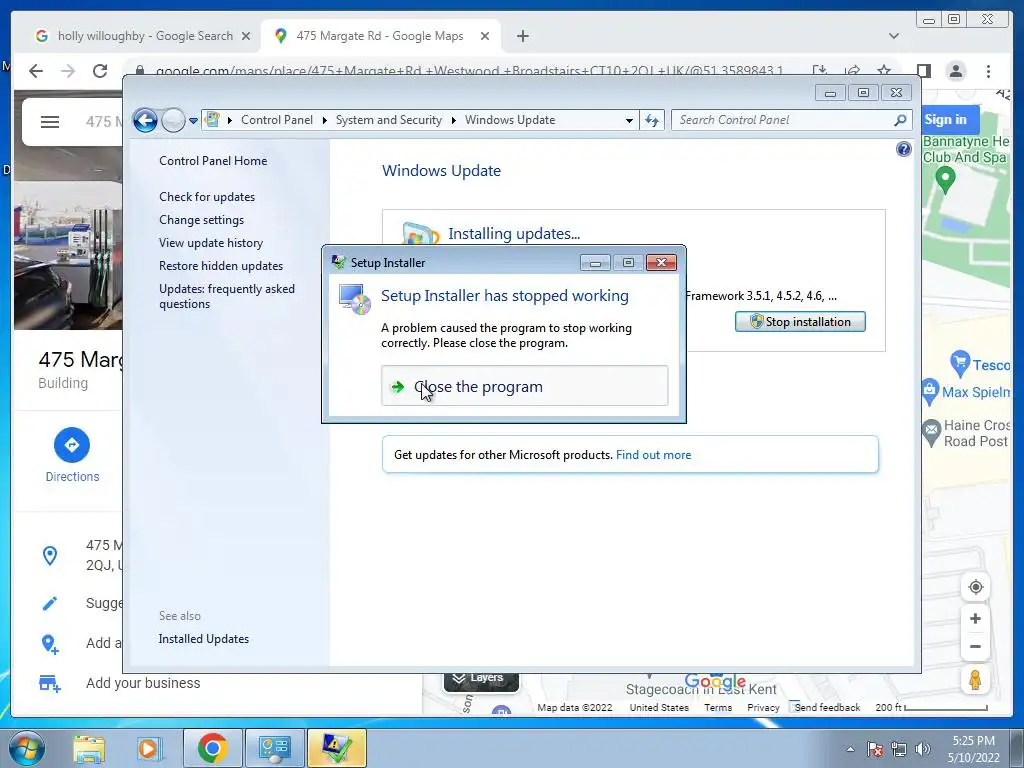This screenshot has height=768, width=1024.
Task: Click Chrome back button
Action: coord(36,71)
